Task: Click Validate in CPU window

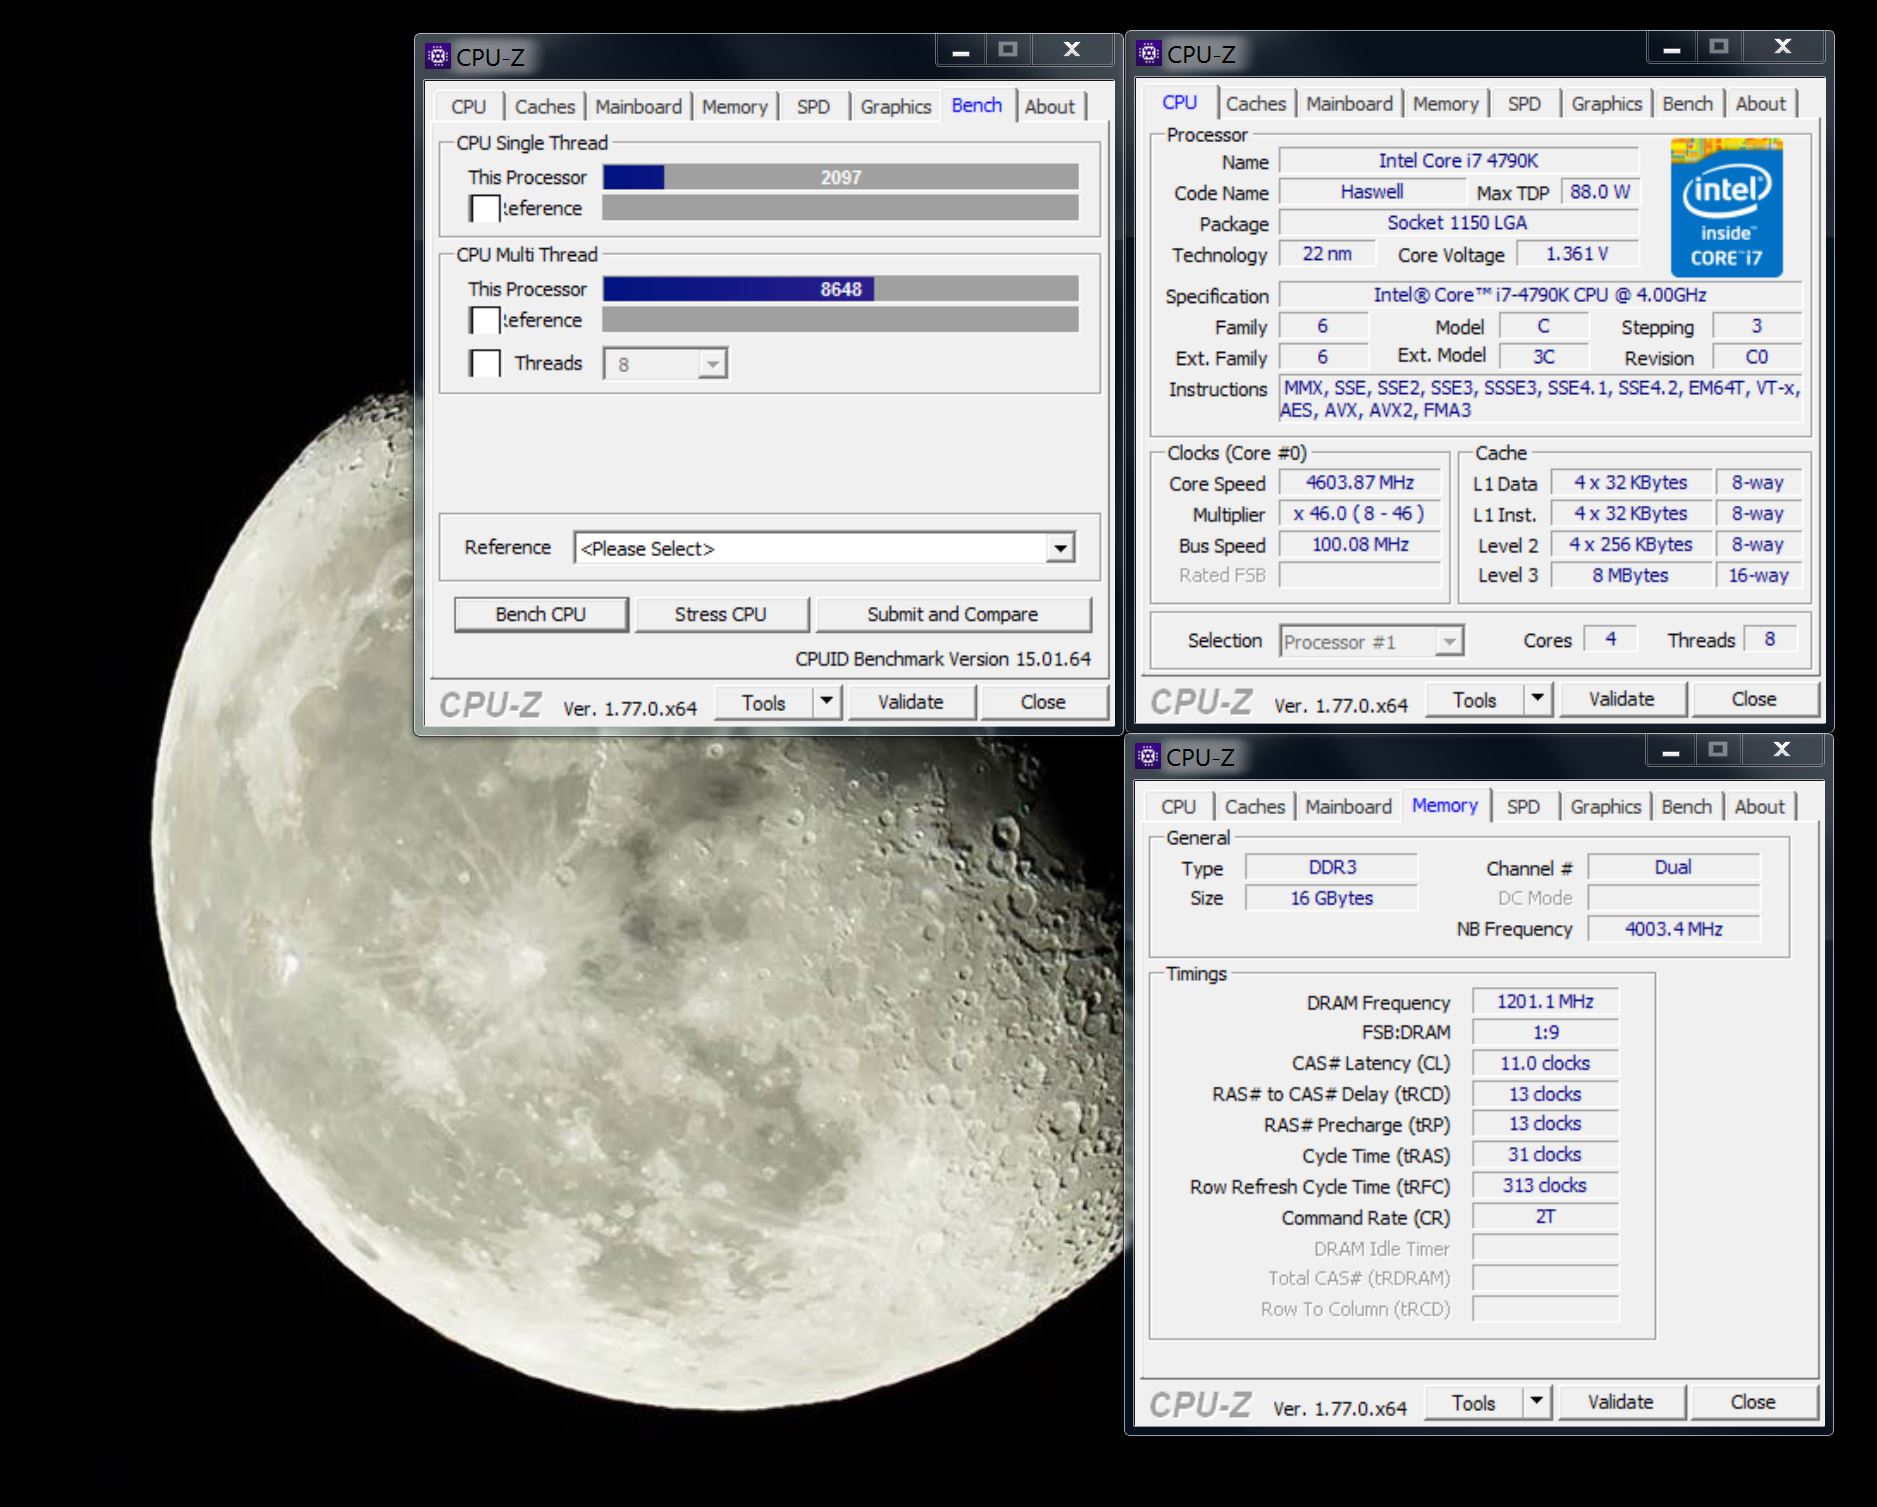Action: point(1622,699)
